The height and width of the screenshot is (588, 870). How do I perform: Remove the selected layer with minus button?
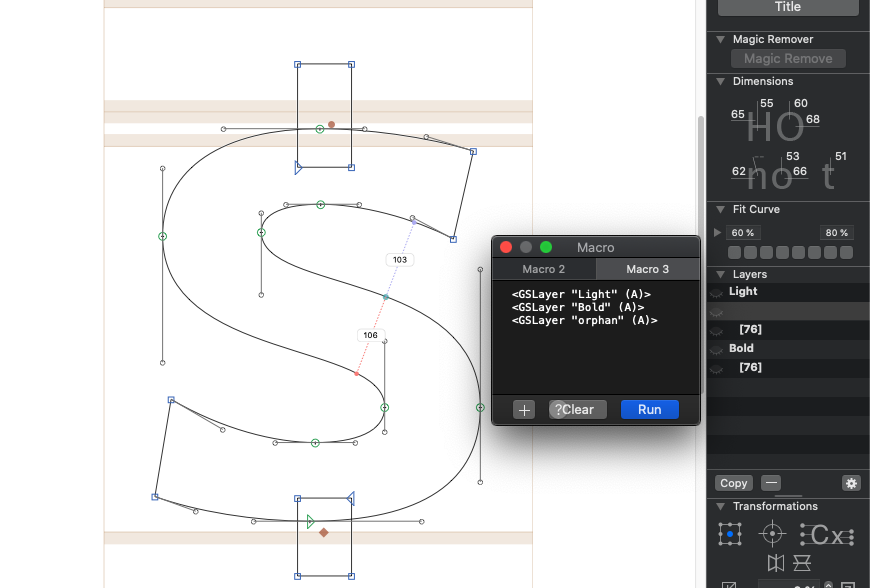tap(771, 483)
